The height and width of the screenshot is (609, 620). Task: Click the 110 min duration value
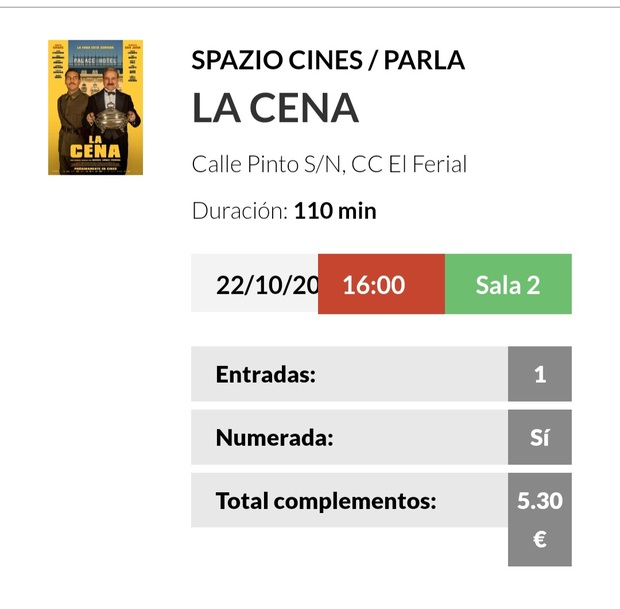pos(335,211)
